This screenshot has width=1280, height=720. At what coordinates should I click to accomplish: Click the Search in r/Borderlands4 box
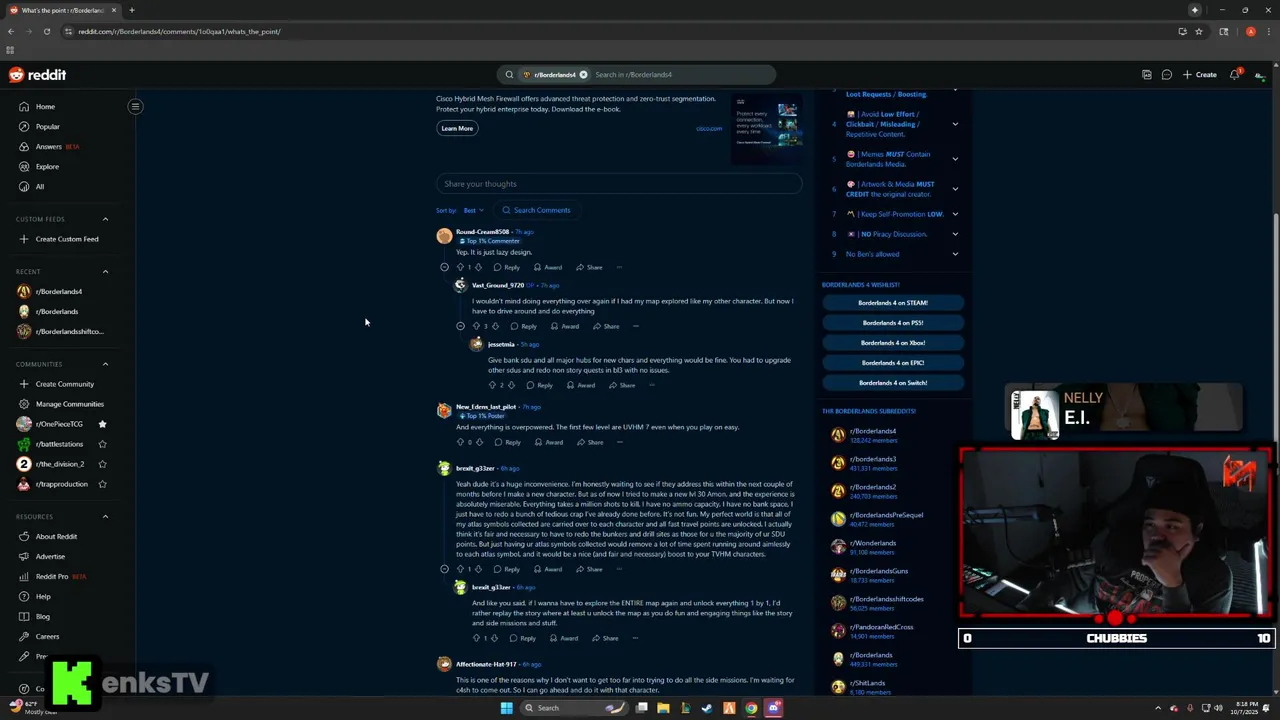pyautogui.click(x=682, y=75)
